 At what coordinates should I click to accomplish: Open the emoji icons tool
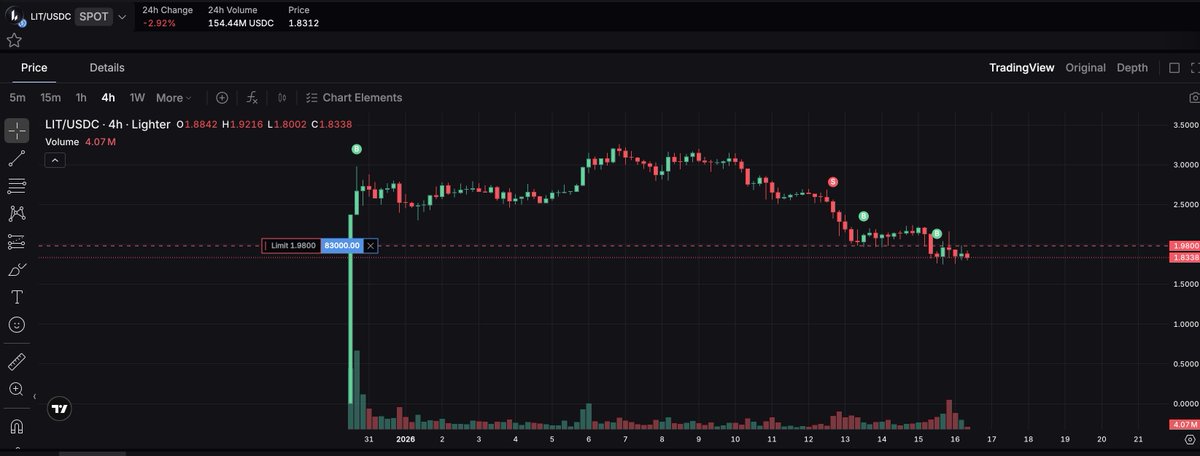click(x=16, y=324)
